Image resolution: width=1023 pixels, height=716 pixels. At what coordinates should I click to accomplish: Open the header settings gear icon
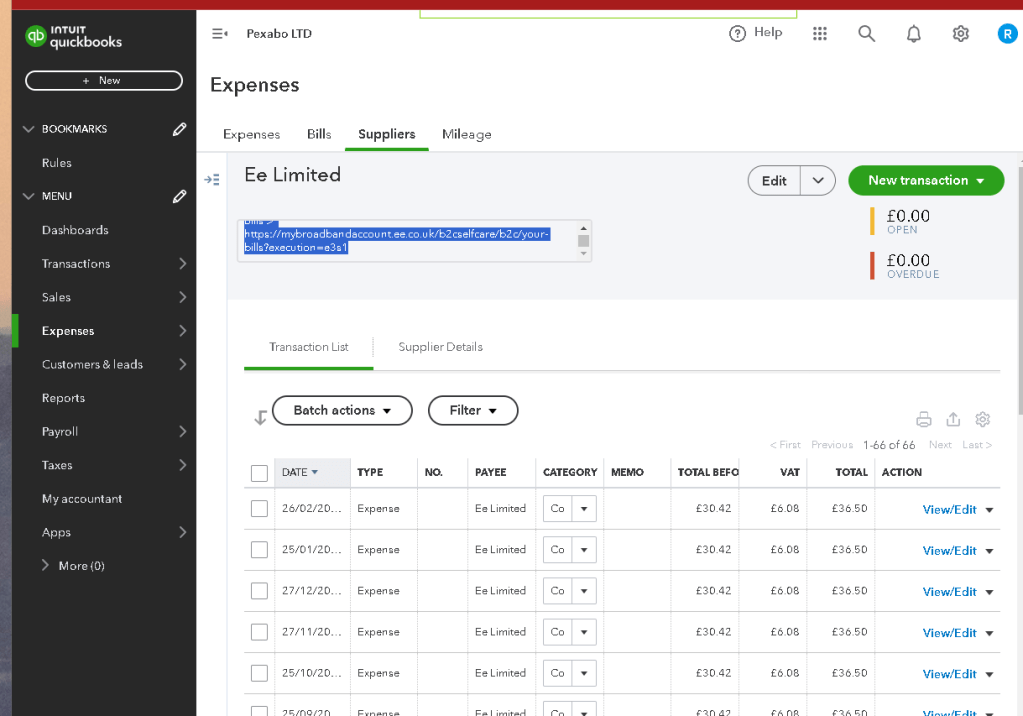[960, 33]
